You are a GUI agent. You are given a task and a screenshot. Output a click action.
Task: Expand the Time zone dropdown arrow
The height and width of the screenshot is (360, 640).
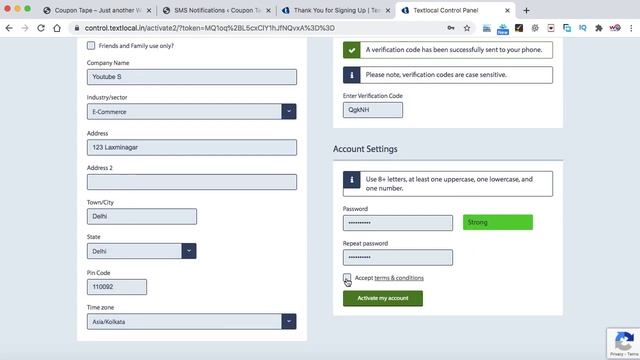[289, 322]
